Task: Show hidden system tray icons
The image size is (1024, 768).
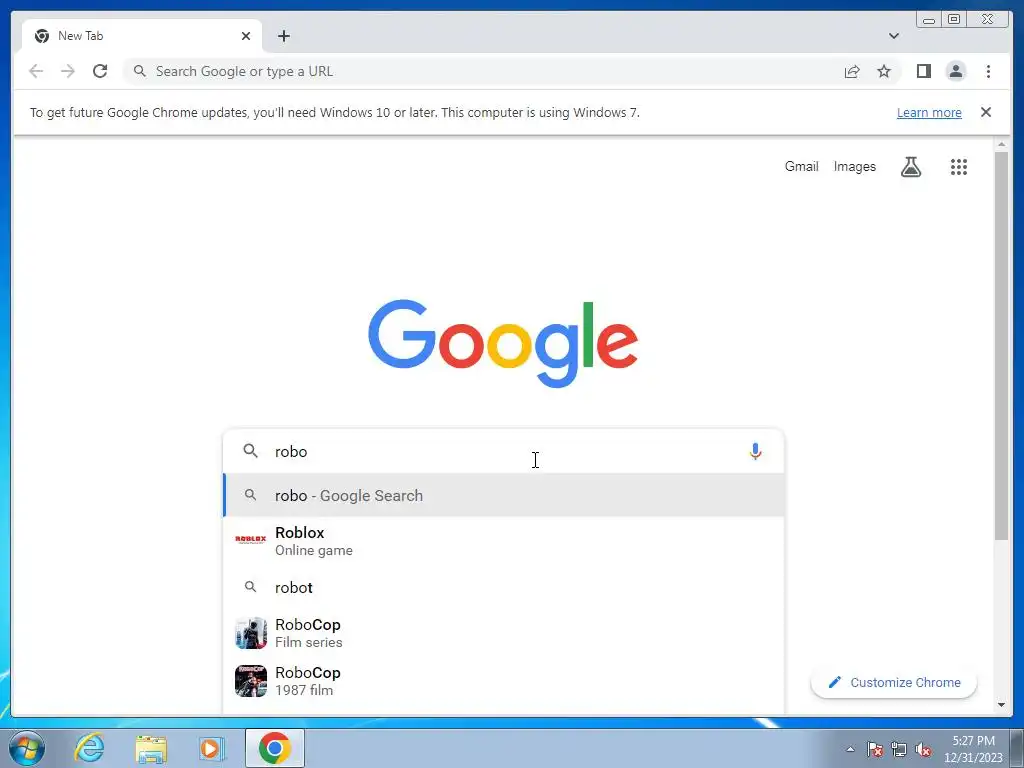Action: [x=850, y=749]
